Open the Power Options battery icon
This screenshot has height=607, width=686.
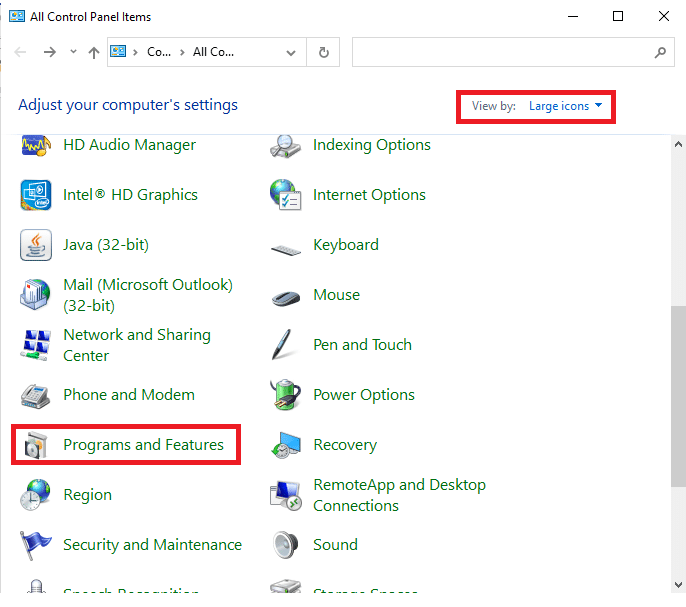286,395
